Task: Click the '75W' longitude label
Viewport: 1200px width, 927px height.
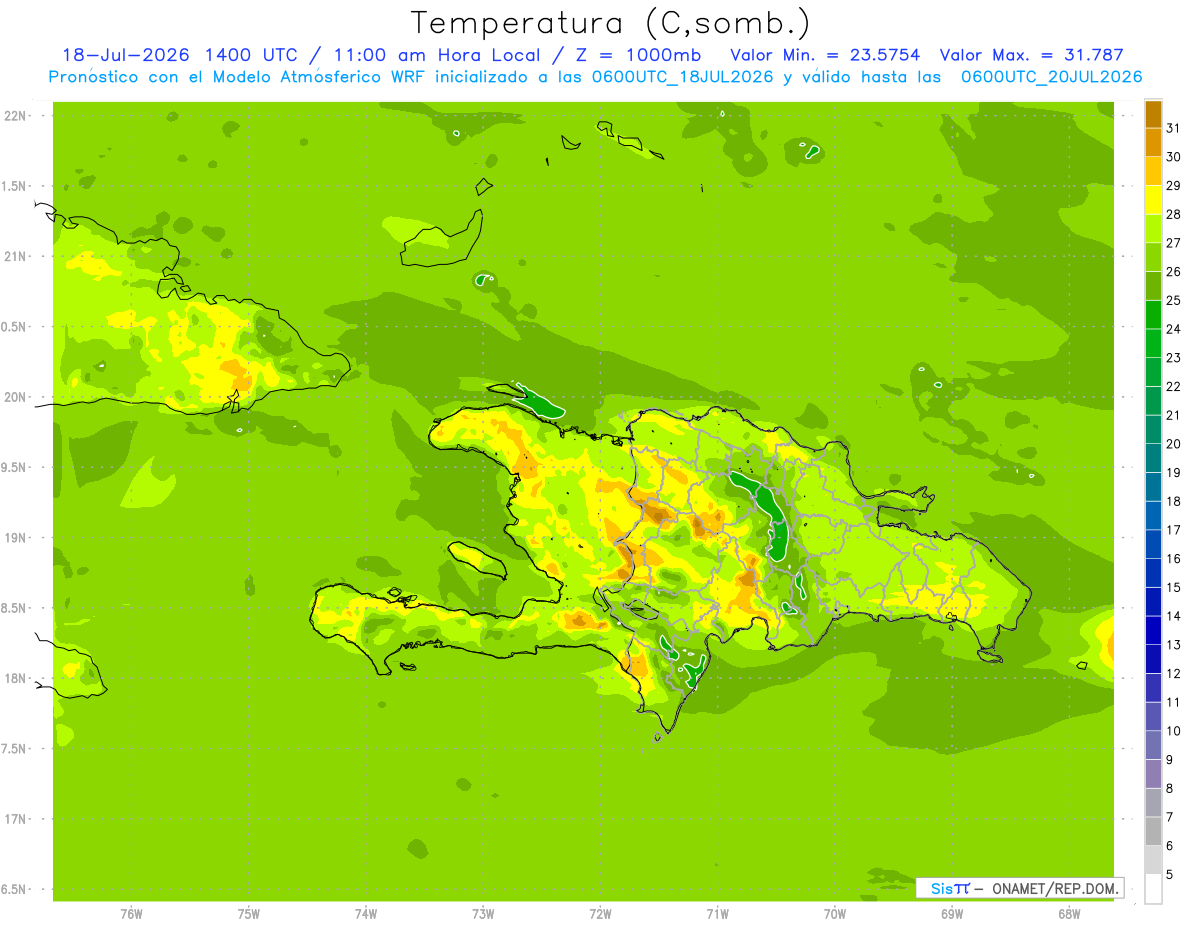Action: point(248,913)
